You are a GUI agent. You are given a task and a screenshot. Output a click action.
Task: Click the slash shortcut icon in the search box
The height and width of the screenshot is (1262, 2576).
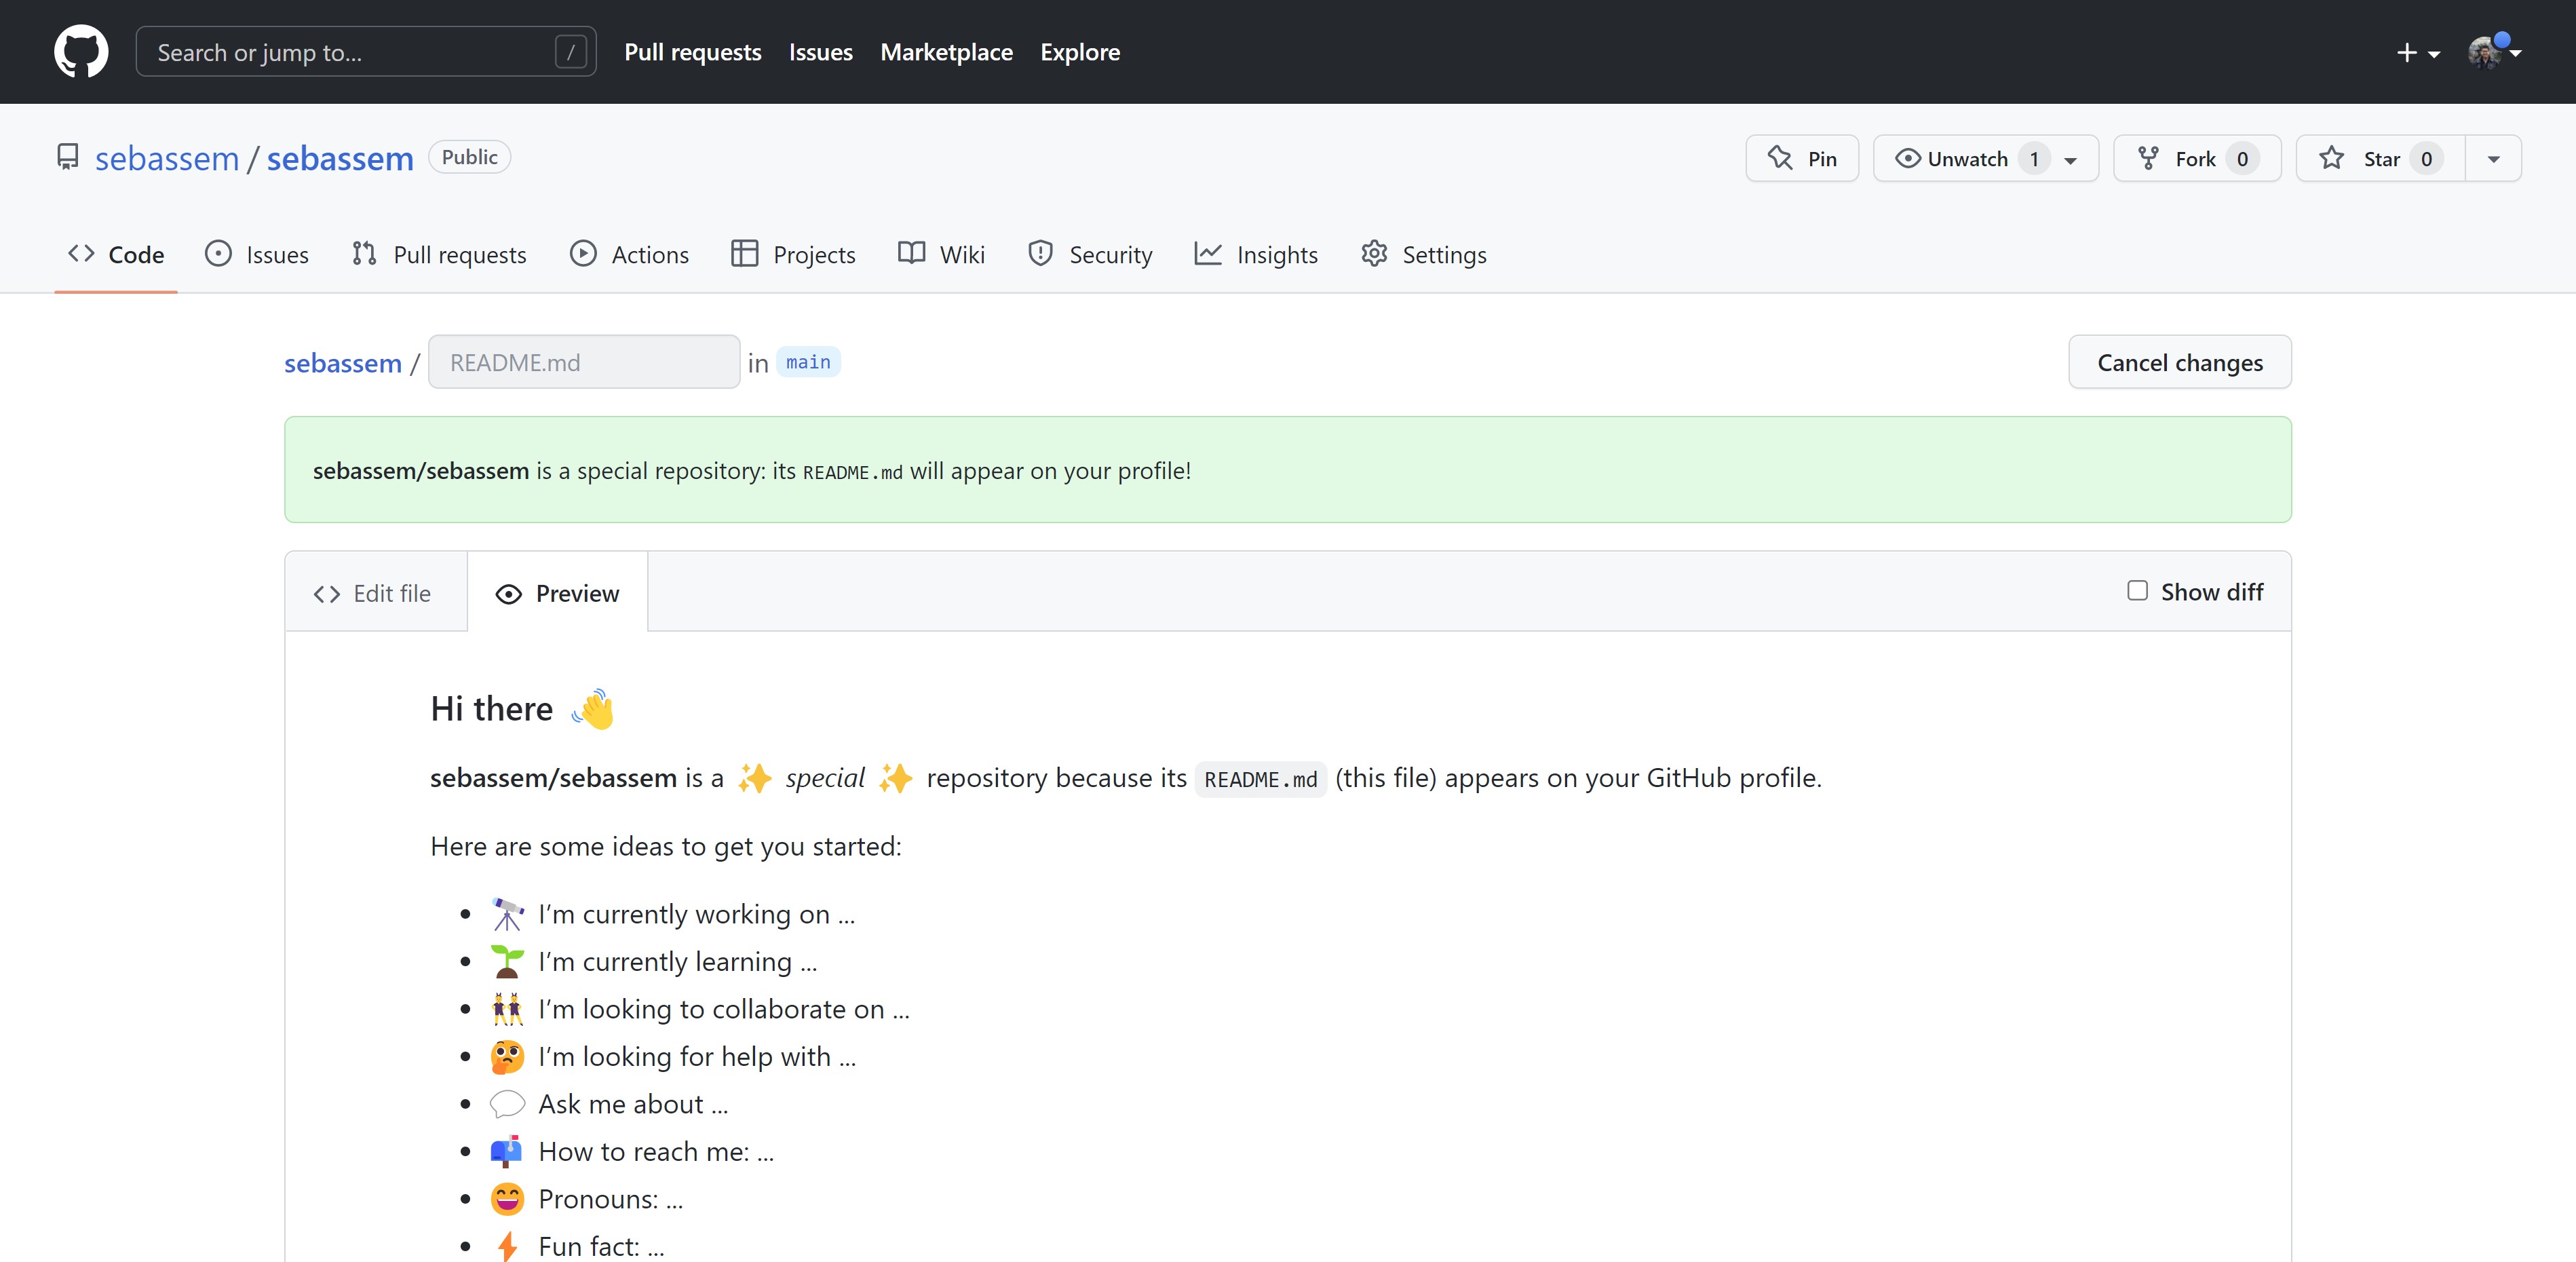coord(570,52)
